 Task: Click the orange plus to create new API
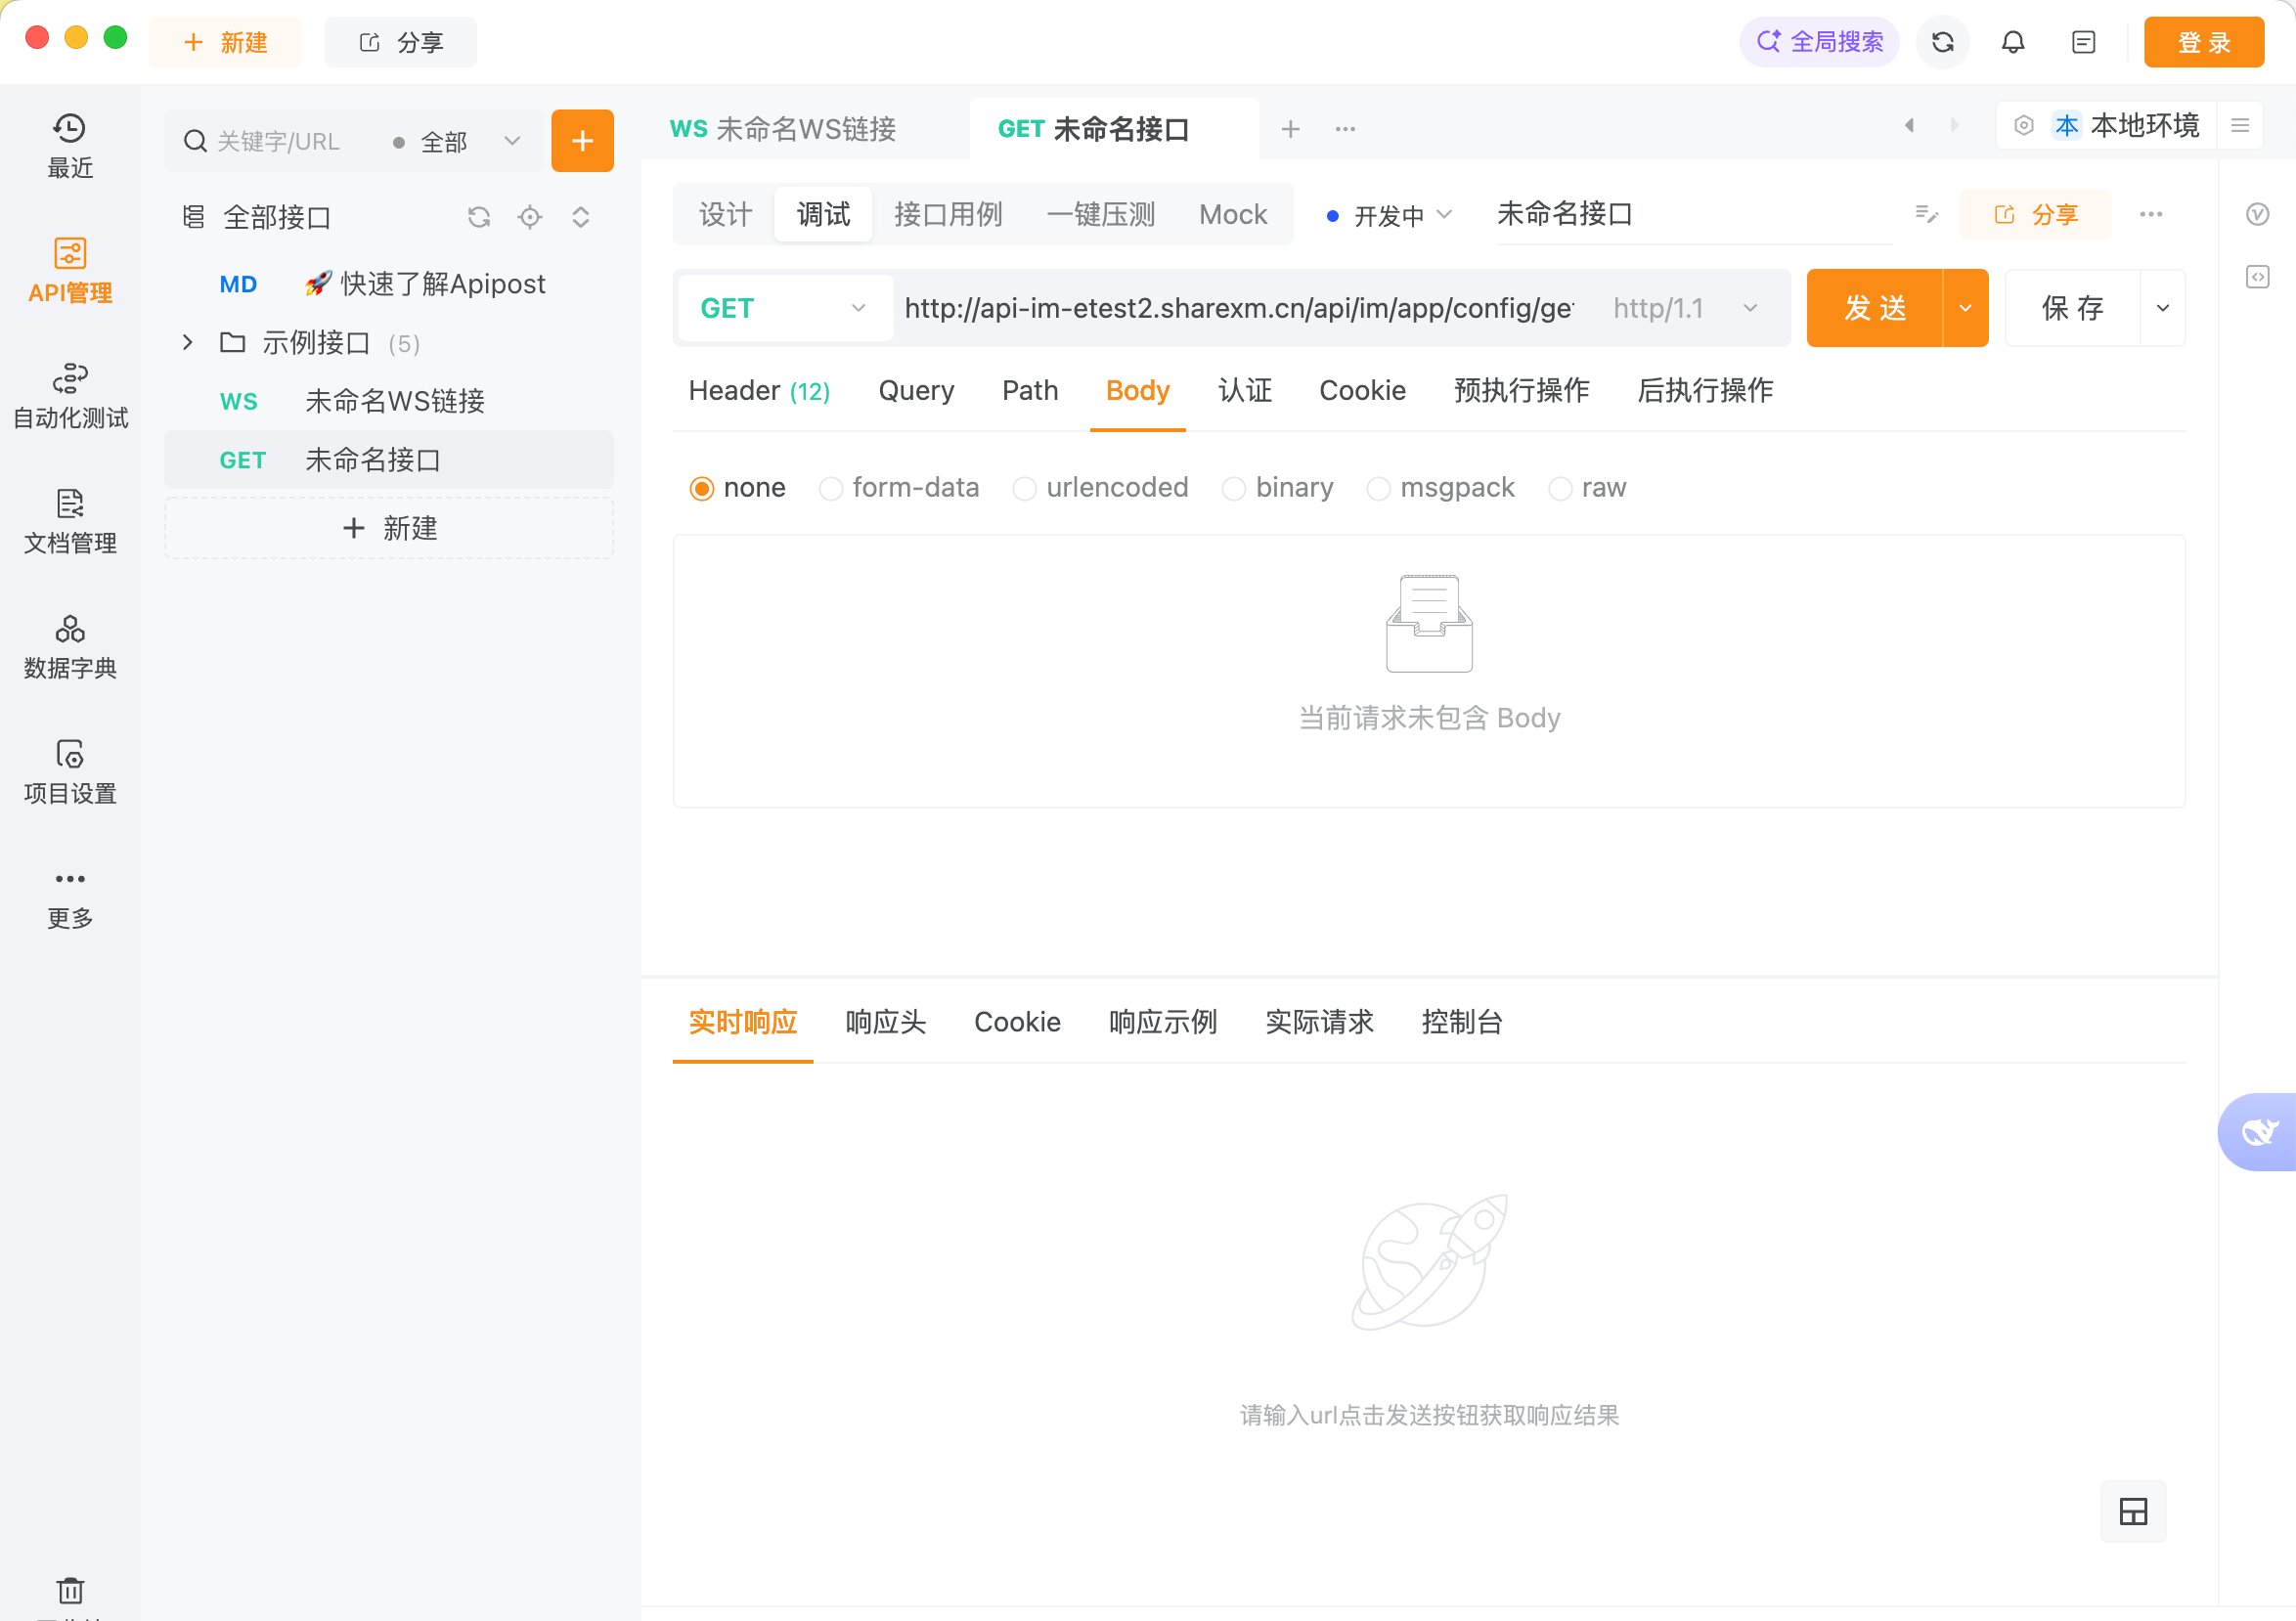pyautogui.click(x=582, y=140)
